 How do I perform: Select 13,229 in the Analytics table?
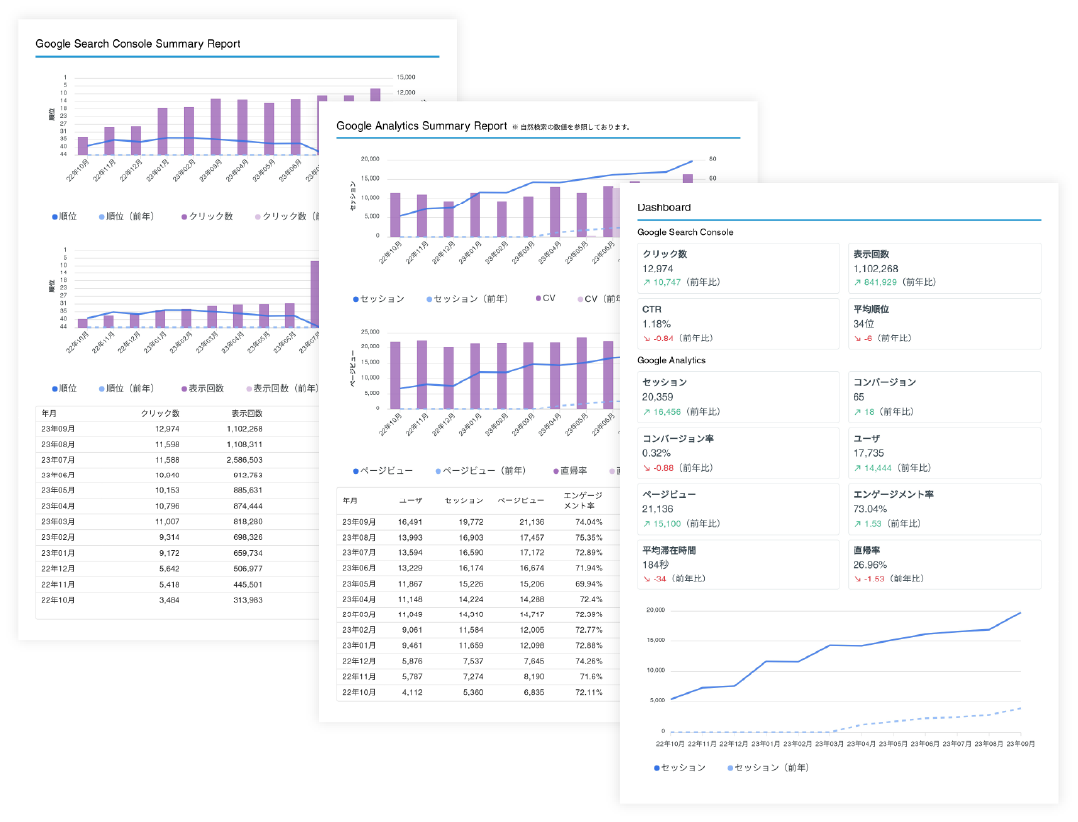click(x=410, y=568)
